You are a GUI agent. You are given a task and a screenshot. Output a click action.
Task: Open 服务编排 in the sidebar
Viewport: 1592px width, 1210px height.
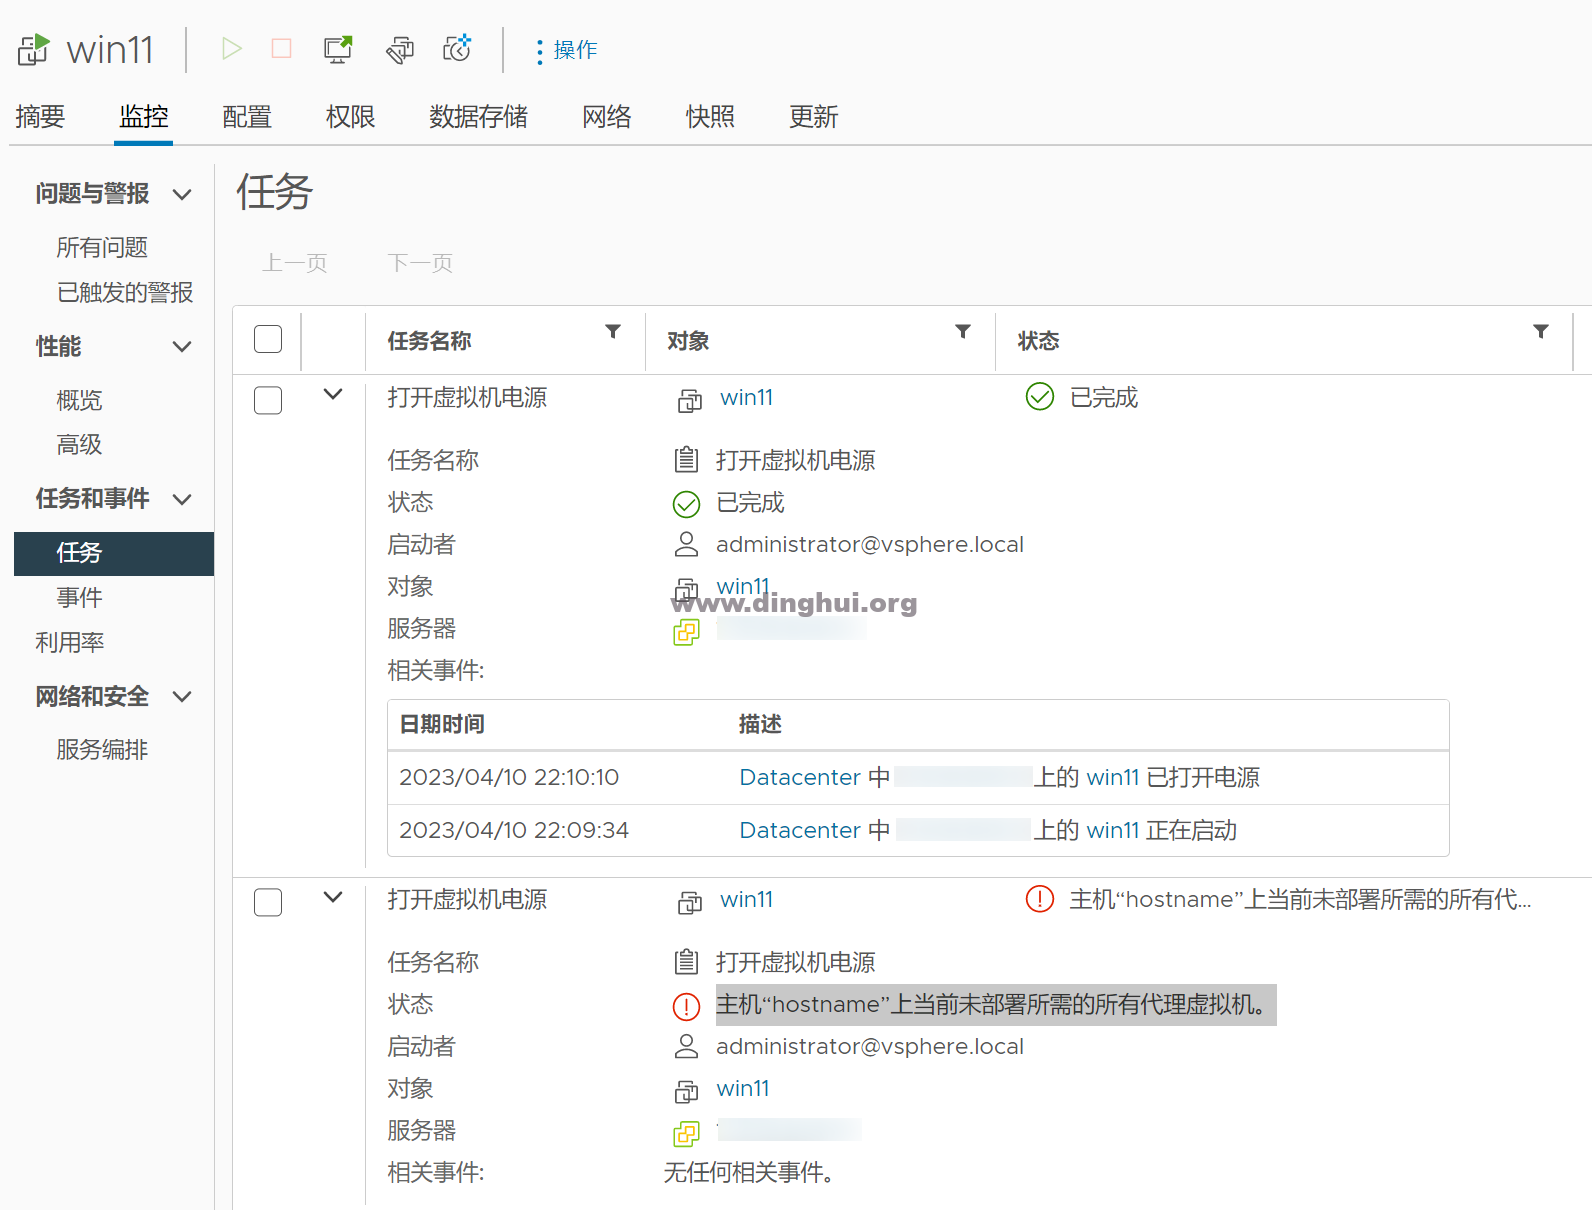pyautogui.click(x=102, y=749)
